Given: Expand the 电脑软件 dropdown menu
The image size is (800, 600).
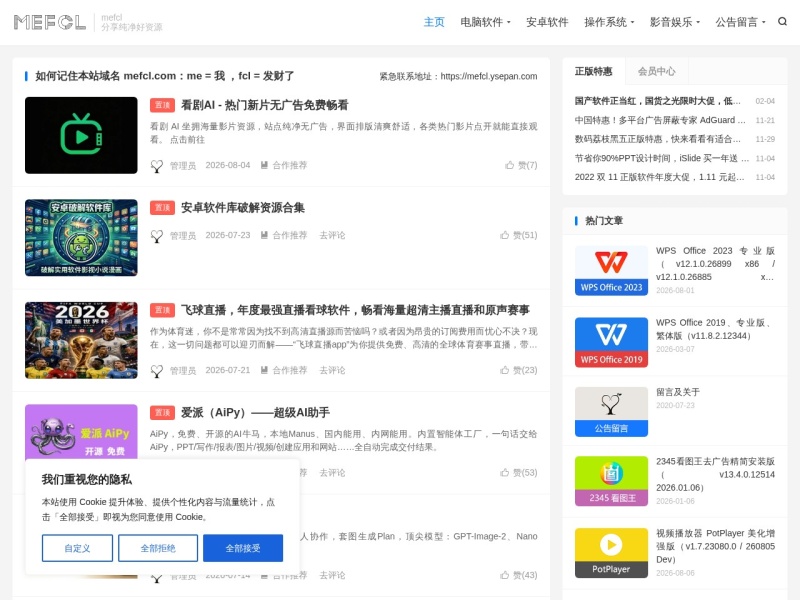Looking at the screenshot, I should pyautogui.click(x=485, y=22).
